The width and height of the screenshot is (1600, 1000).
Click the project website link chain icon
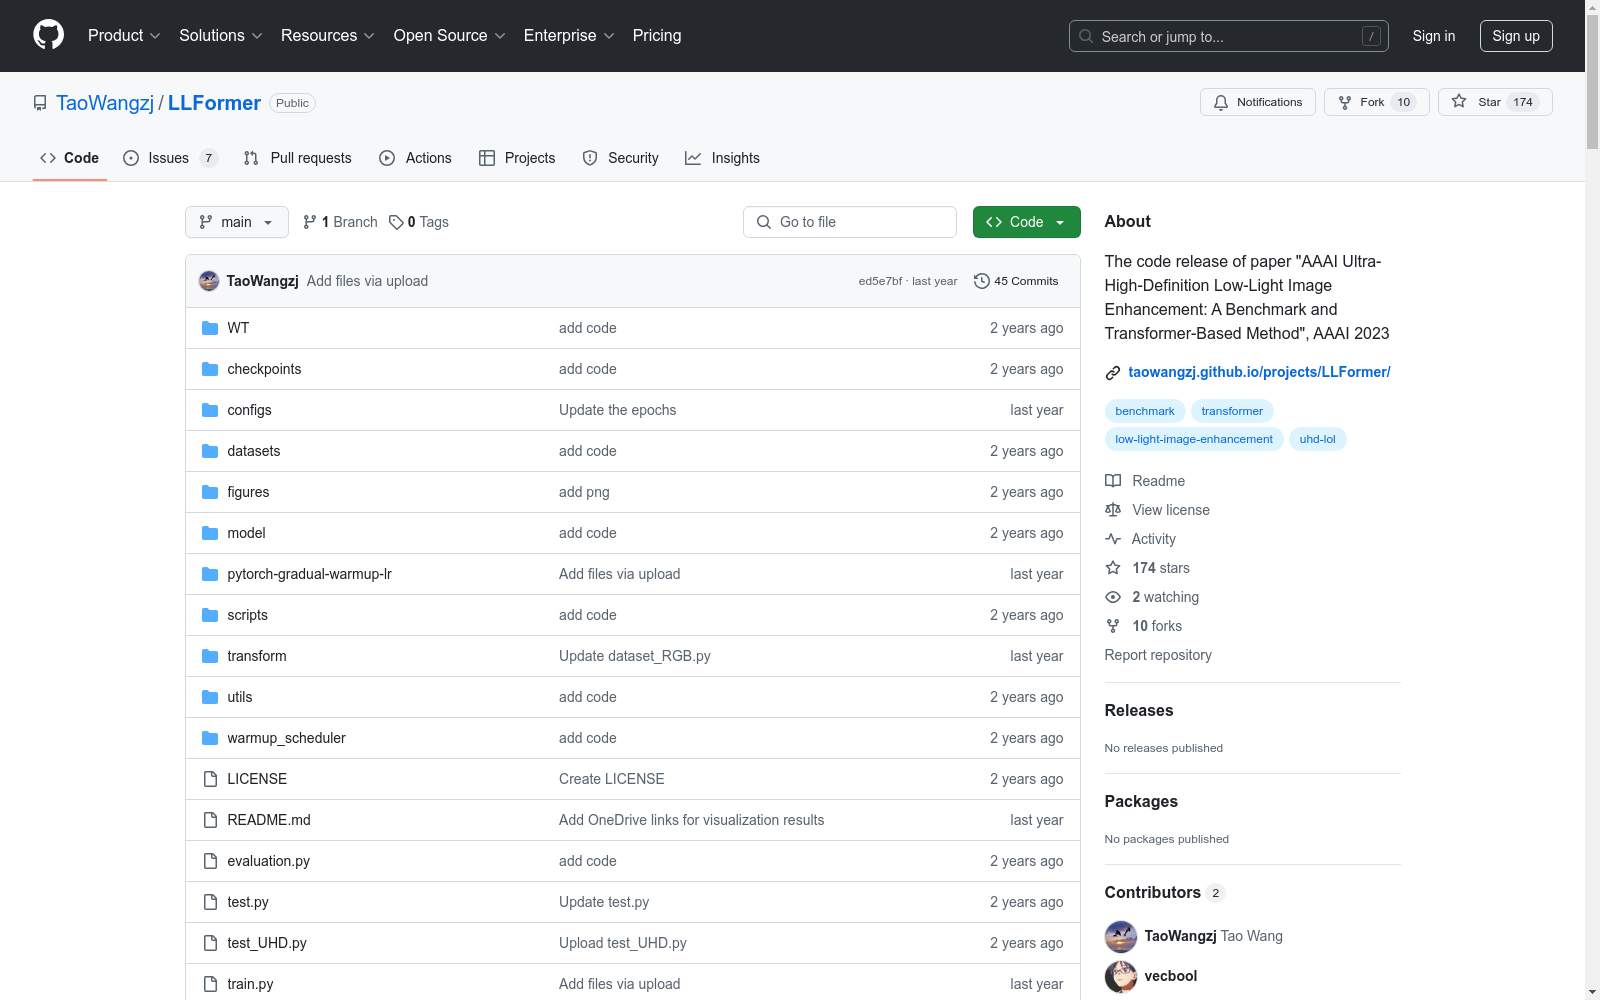point(1113,373)
